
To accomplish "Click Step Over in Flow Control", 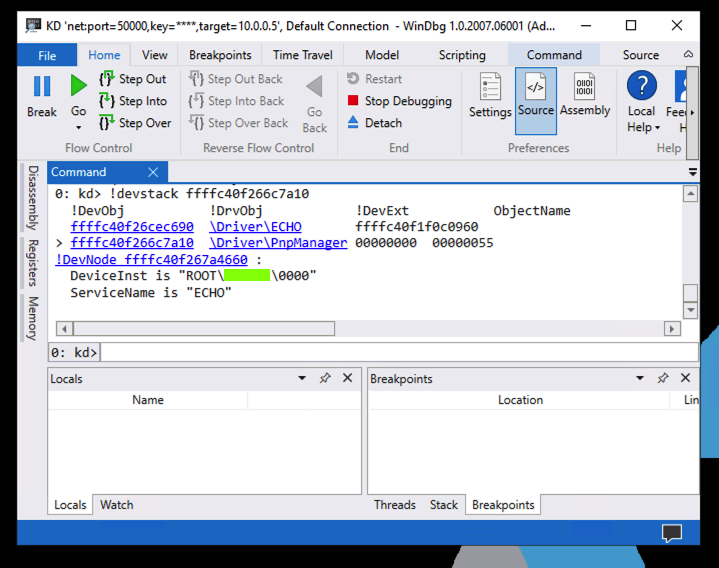I will [x=135, y=123].
